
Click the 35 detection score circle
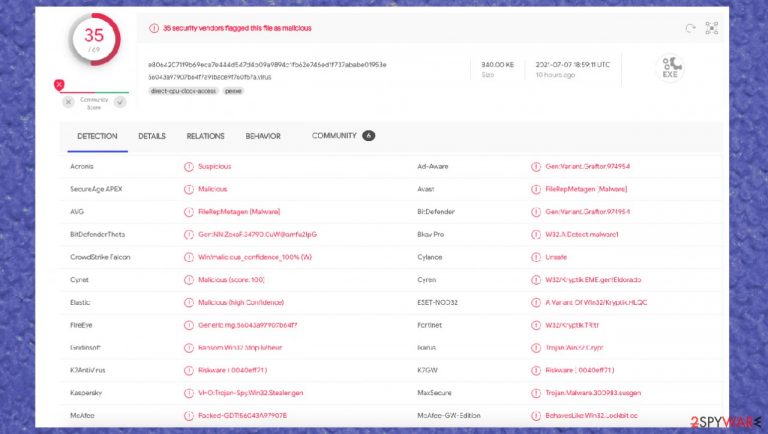coord(94,39)
